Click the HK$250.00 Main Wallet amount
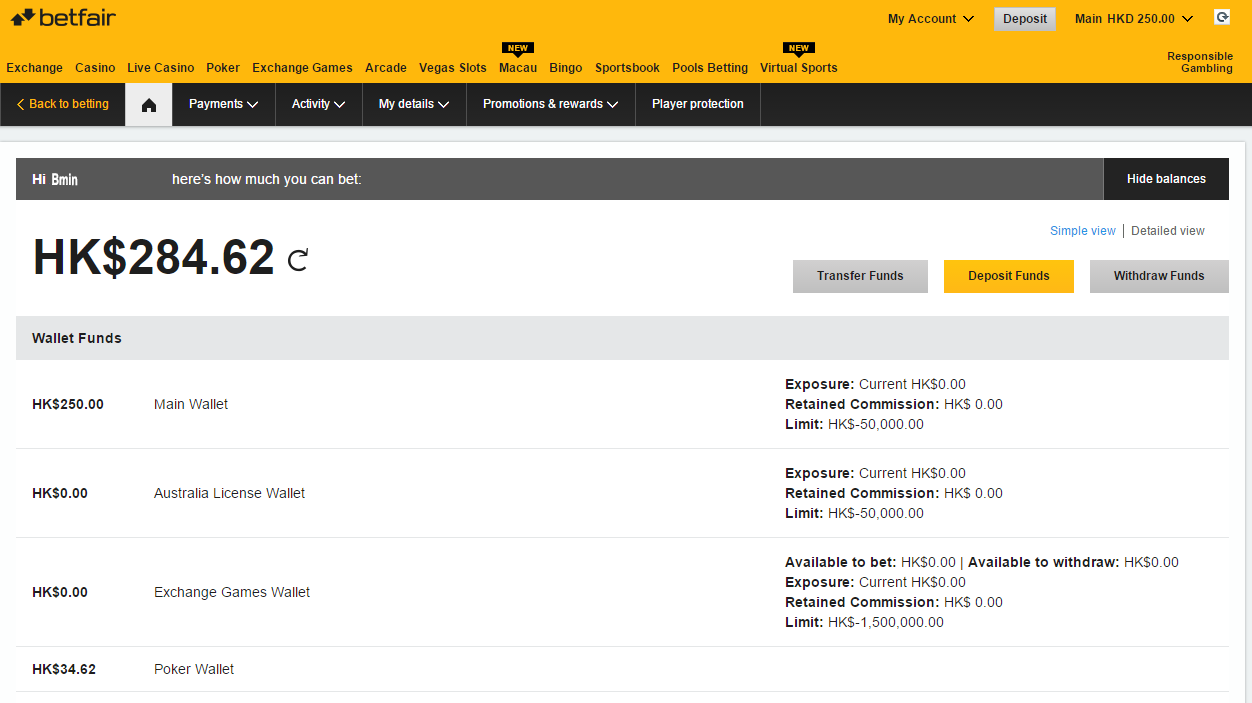Screen dimensions: 1252x703 (x=68, y=405)
